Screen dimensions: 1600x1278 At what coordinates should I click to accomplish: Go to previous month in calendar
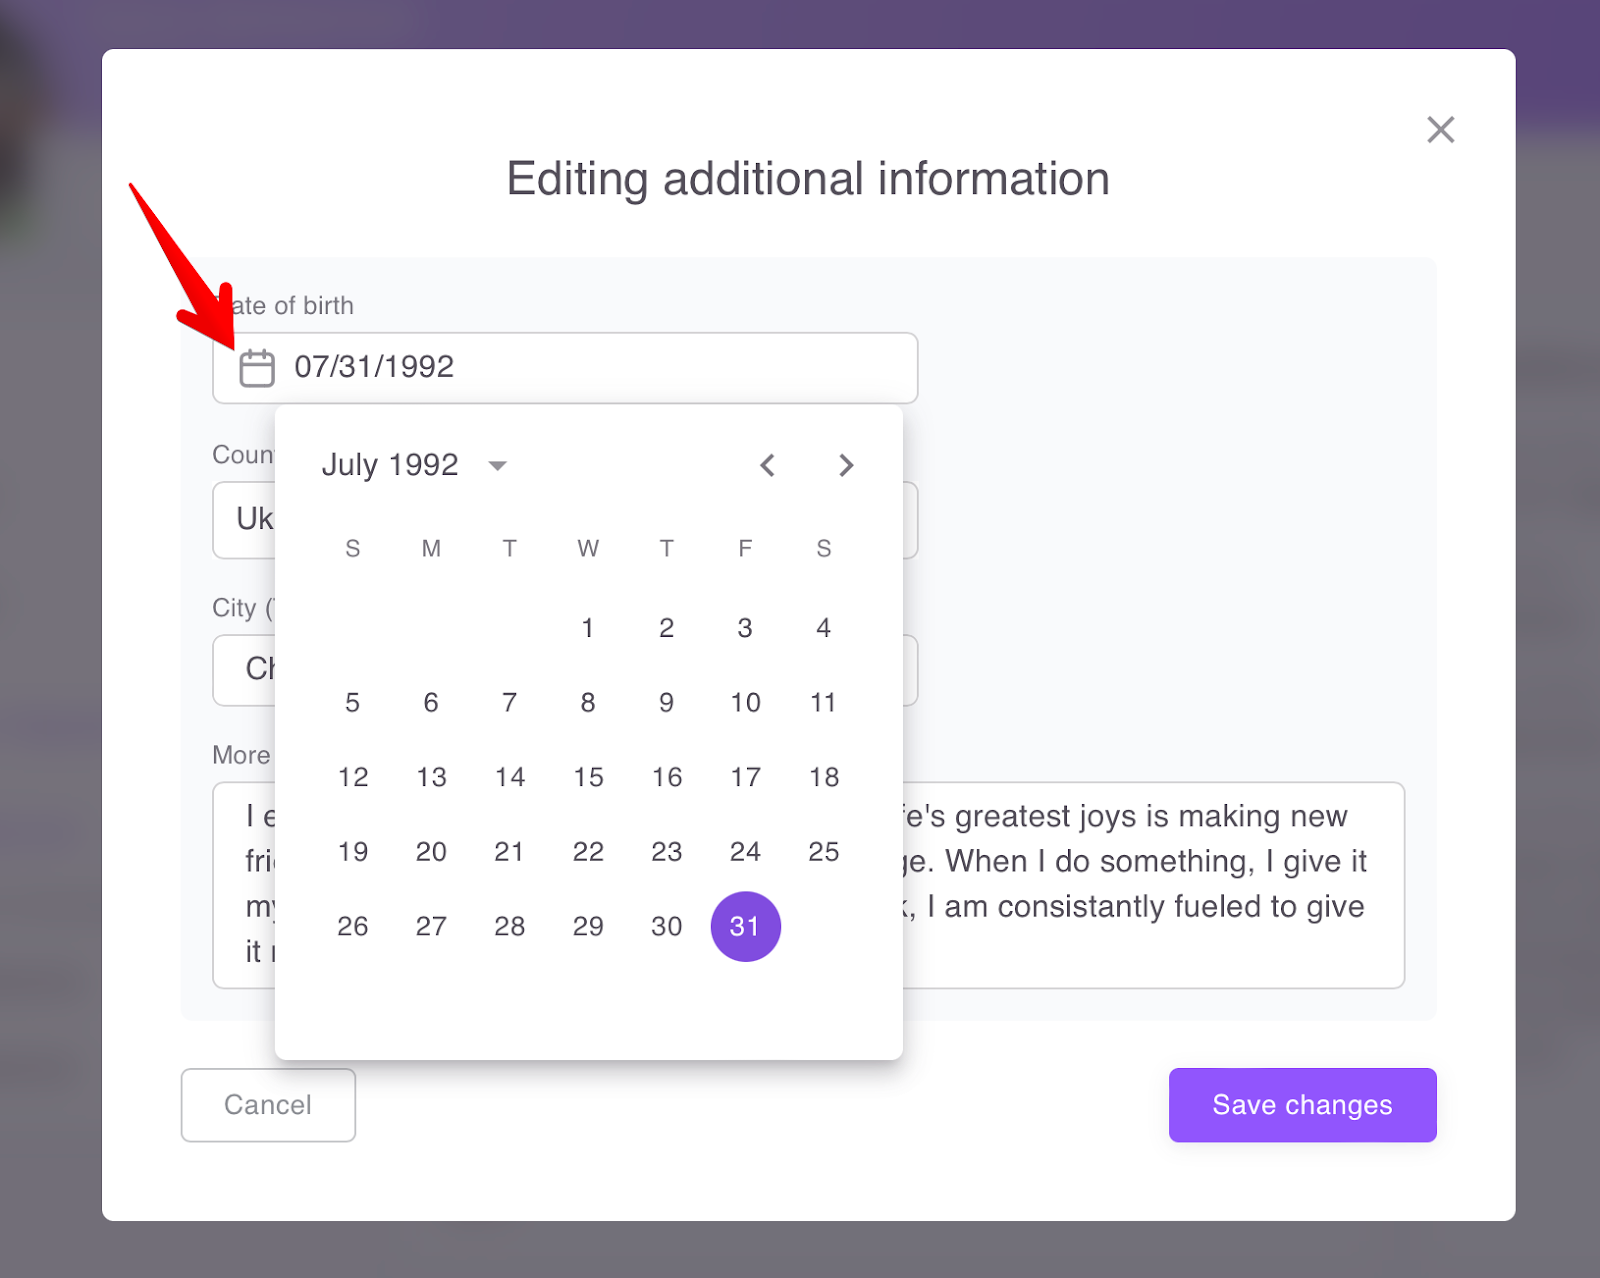tap(767, 465)
